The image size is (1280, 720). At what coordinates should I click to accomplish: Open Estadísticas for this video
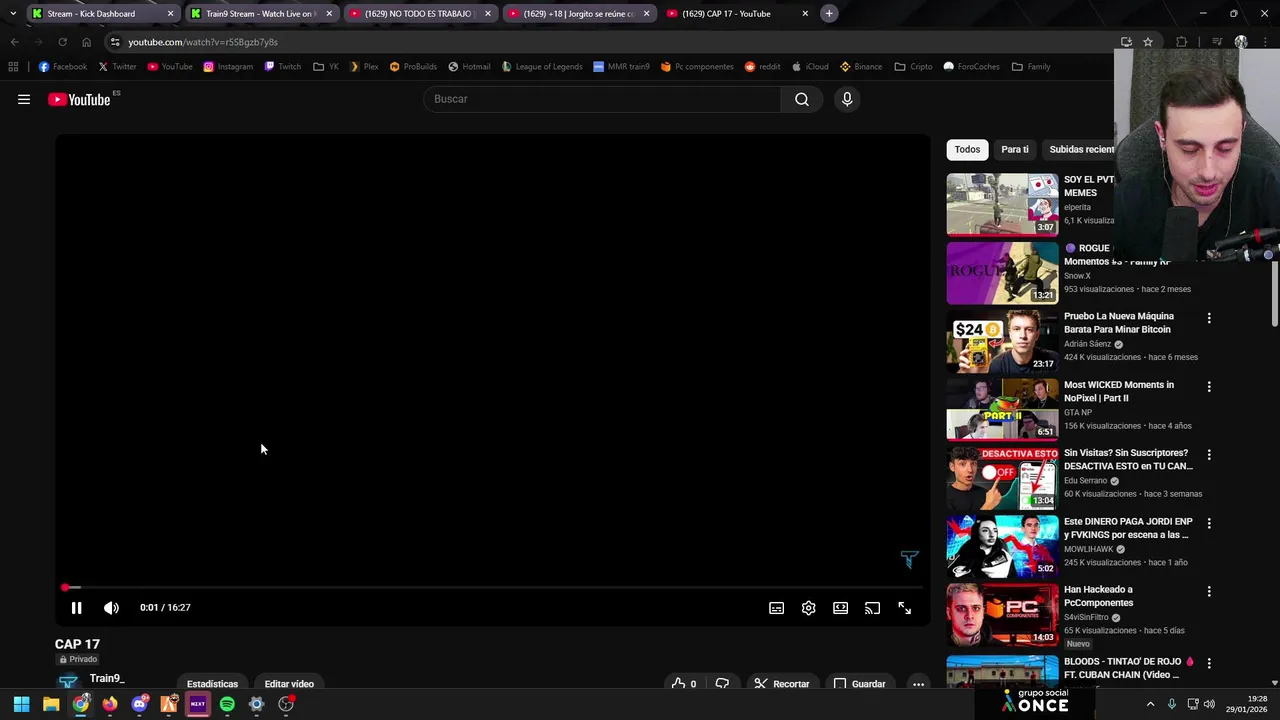[212, 684]
